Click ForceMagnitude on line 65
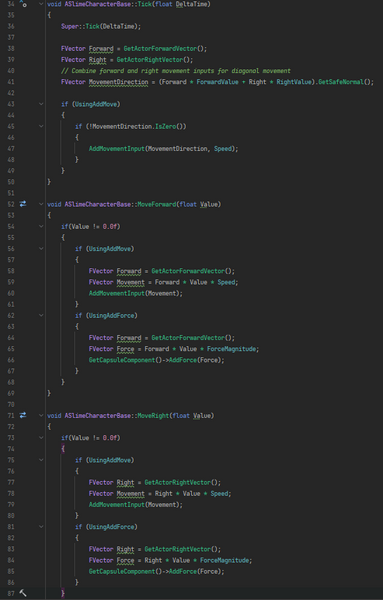Image resolution: width=383 pixels, height=600 pixels. (231, 349)
